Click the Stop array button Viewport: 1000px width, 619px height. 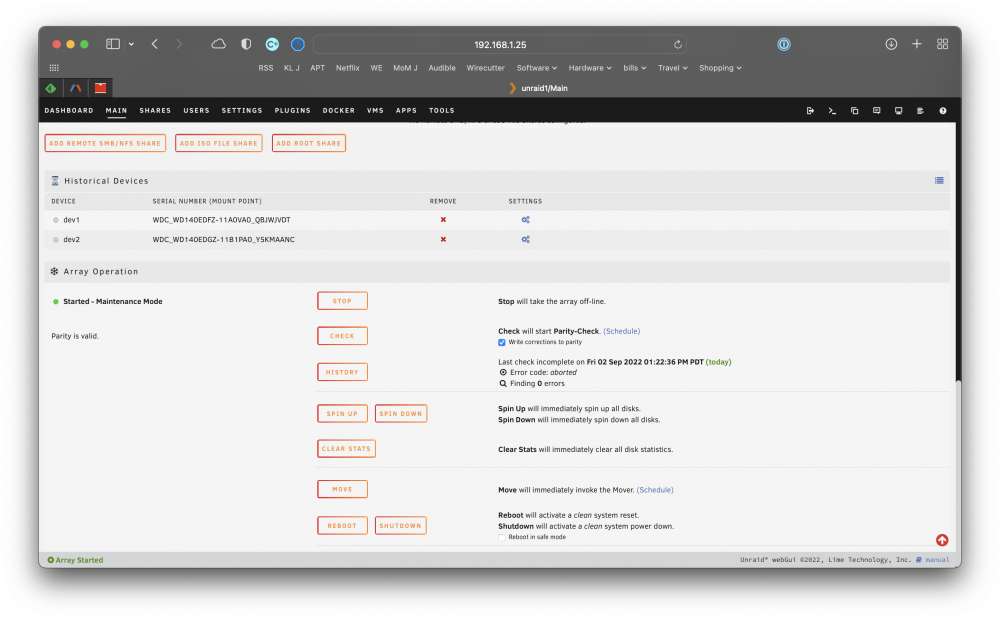click(x=342, y=301)
